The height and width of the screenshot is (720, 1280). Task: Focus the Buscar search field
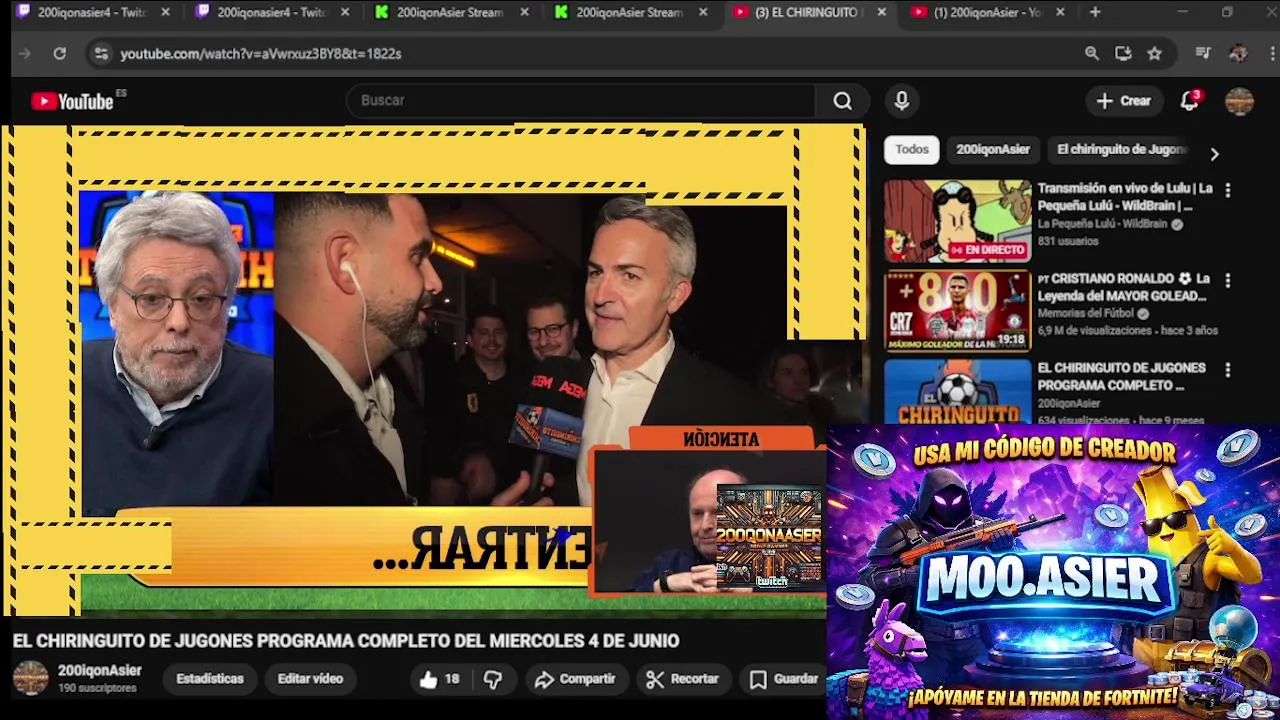point(580,101)
